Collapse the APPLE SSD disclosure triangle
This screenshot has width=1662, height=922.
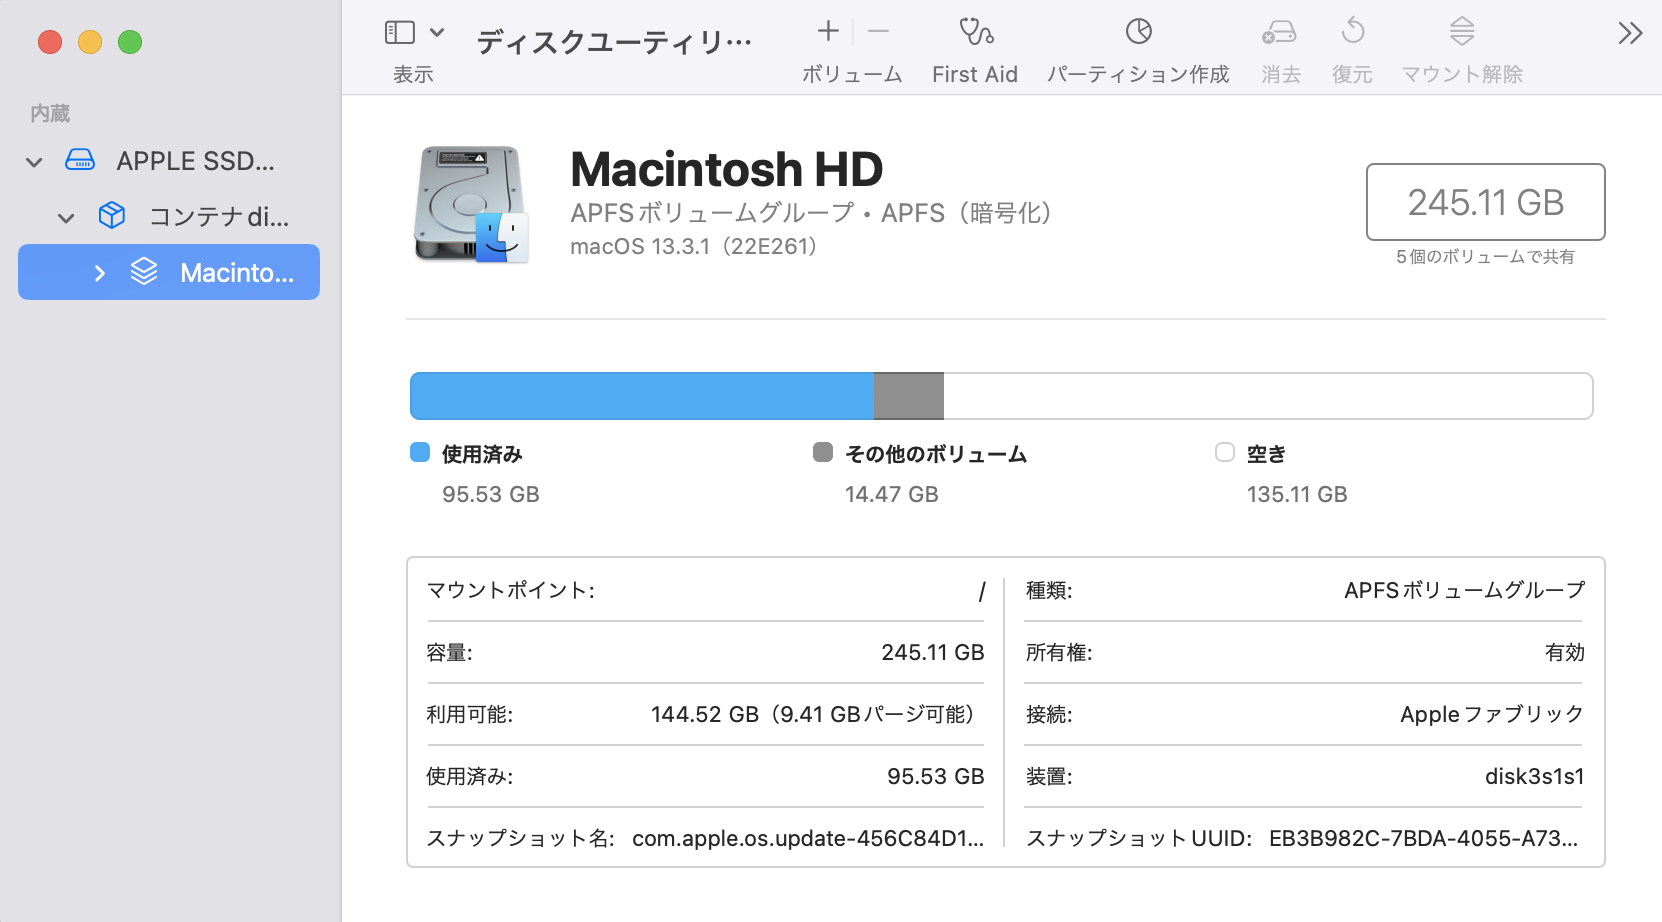(33, 161)
